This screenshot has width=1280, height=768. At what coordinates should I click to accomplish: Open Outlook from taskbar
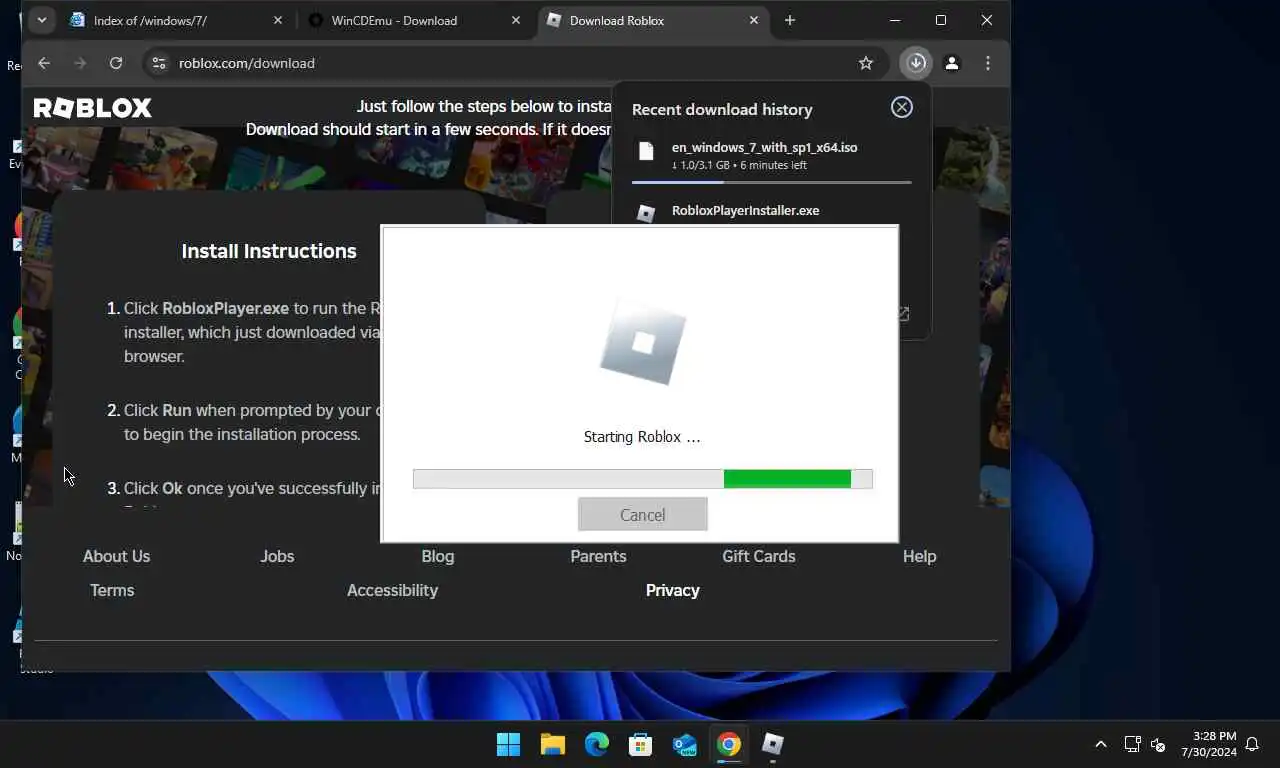pos(685,744)
